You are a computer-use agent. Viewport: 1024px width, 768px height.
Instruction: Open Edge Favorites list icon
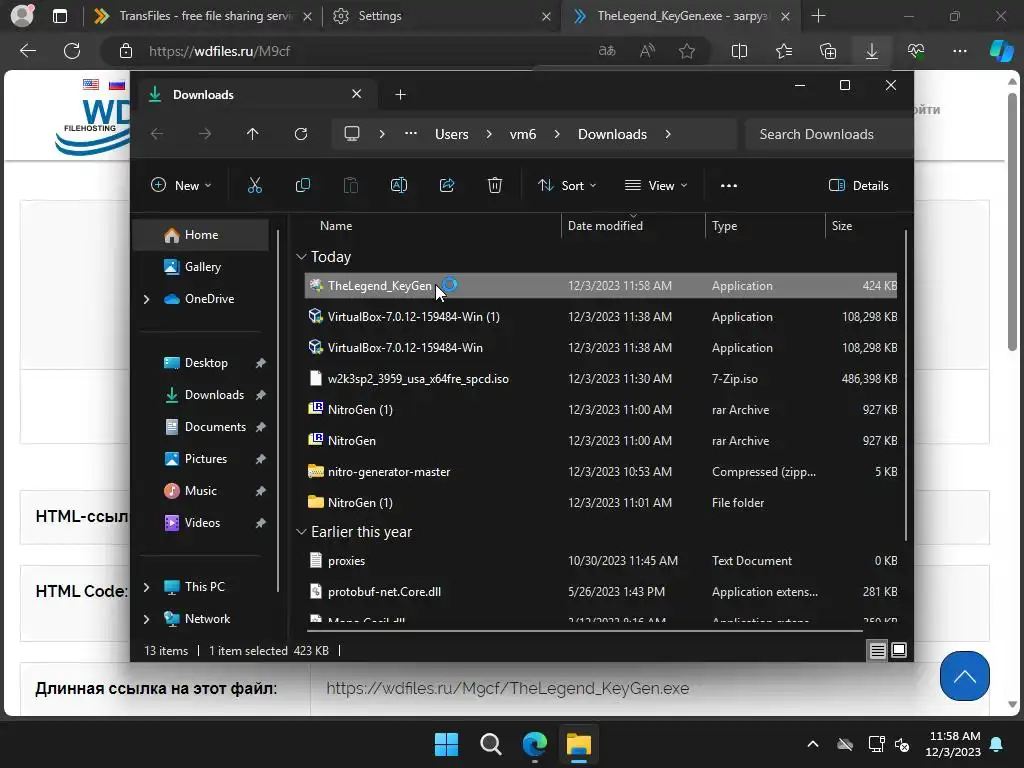coord(784,51)
